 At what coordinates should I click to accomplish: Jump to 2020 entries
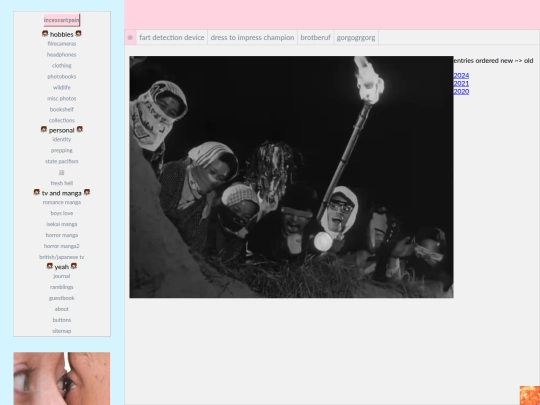pyautogui.click(x=461, y=91)
